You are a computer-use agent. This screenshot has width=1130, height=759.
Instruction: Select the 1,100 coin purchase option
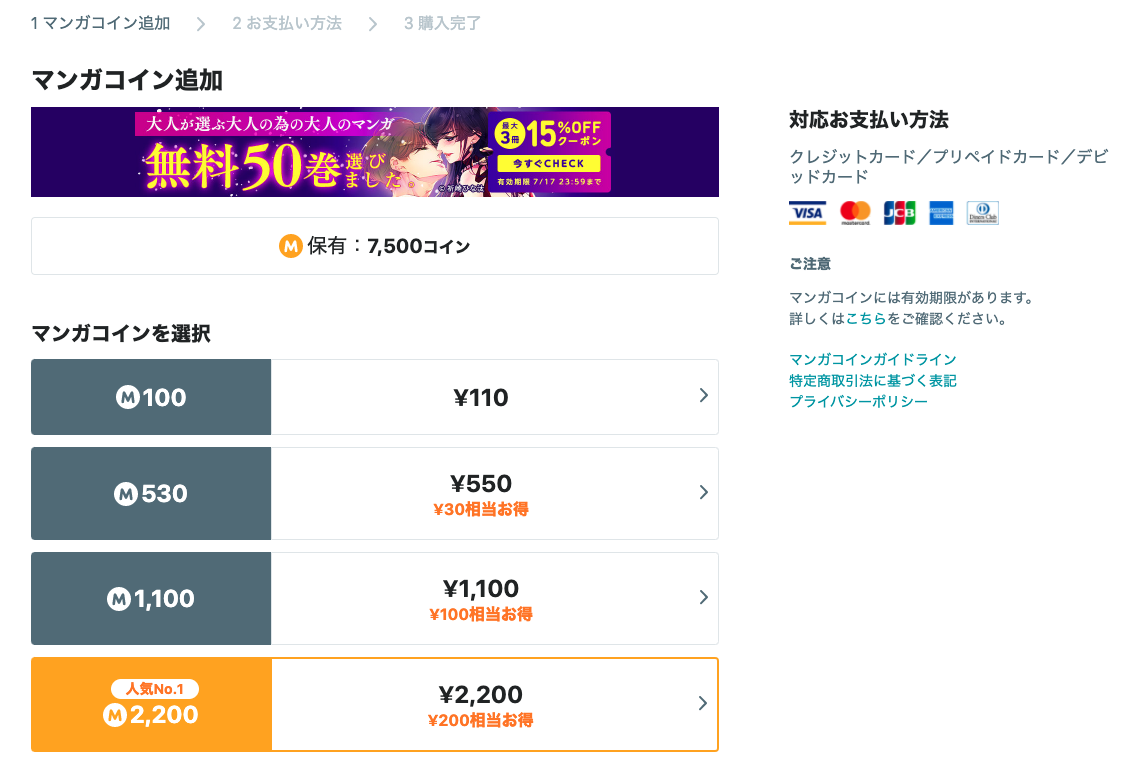pos(374,598)
